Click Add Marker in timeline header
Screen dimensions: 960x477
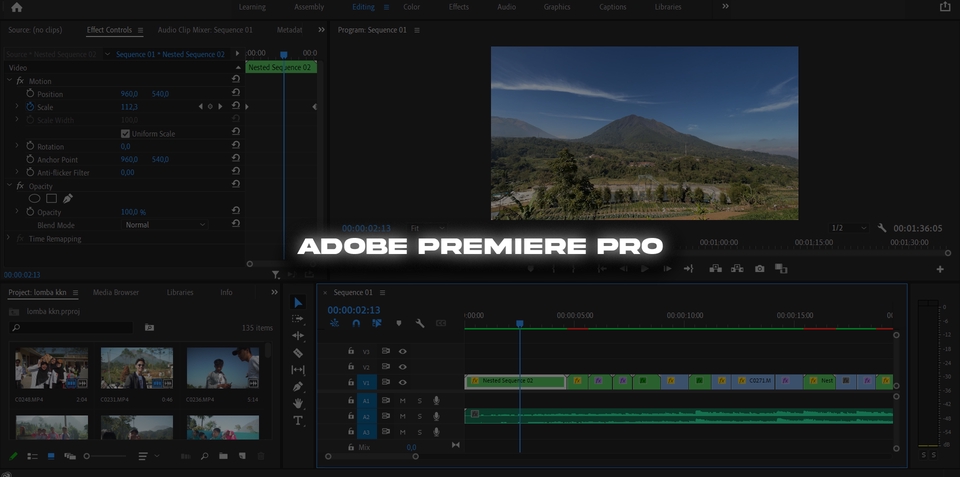coord(399,323)
